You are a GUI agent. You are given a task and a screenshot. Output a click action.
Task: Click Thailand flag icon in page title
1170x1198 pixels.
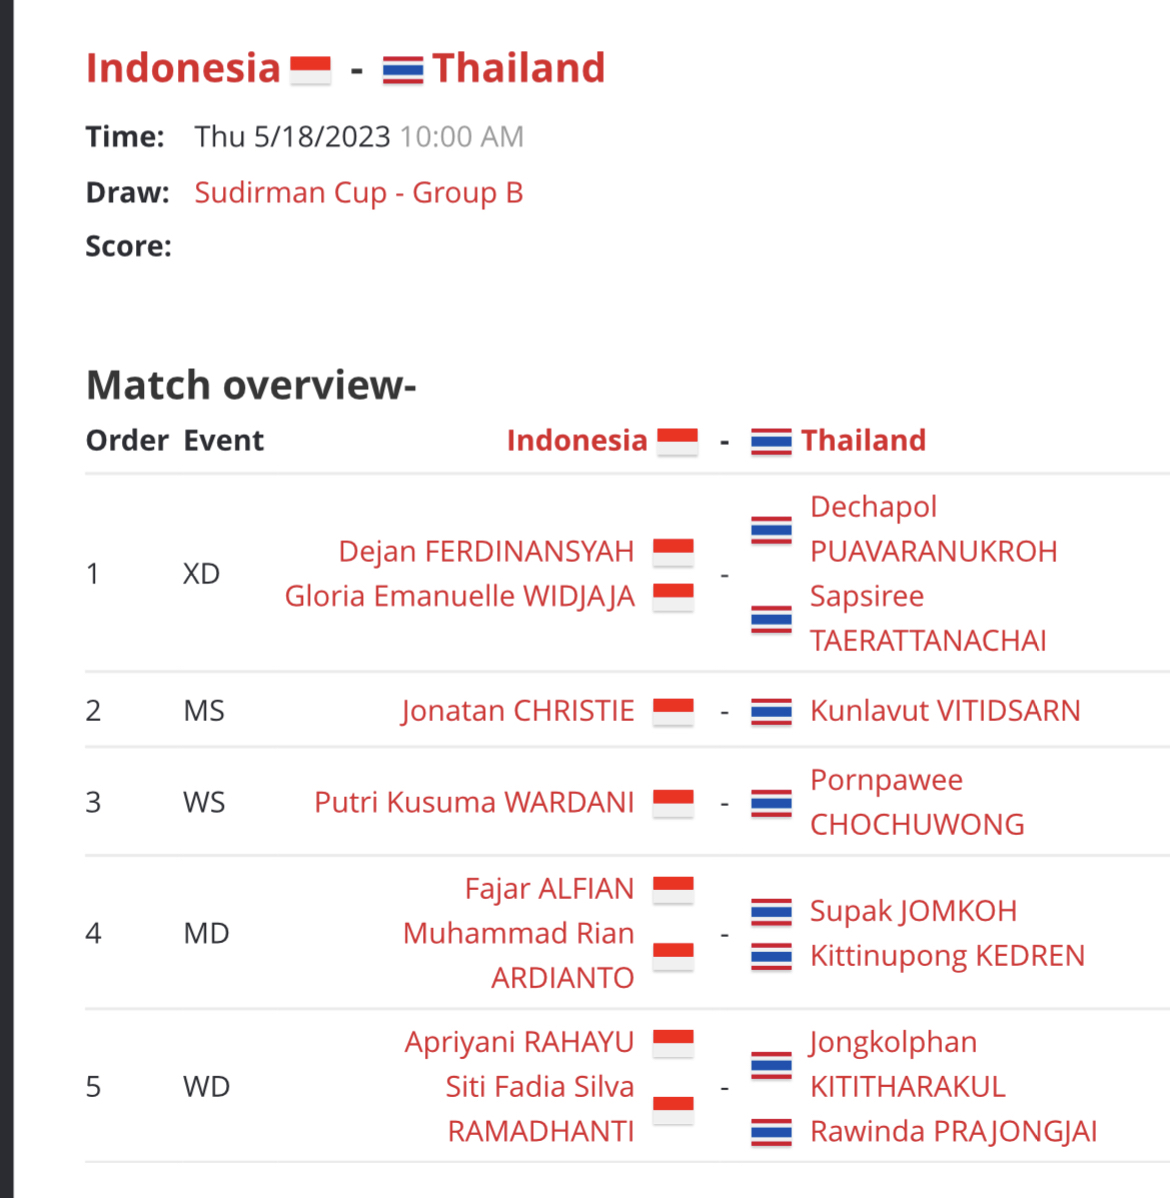(x=403, y=70)
